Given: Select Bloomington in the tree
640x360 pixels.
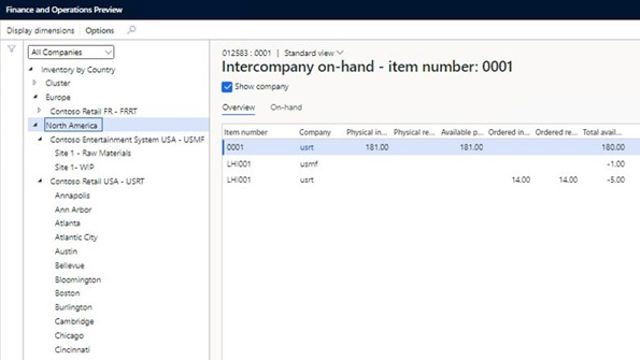Looking at the screenshot, I should pos(78,280).
